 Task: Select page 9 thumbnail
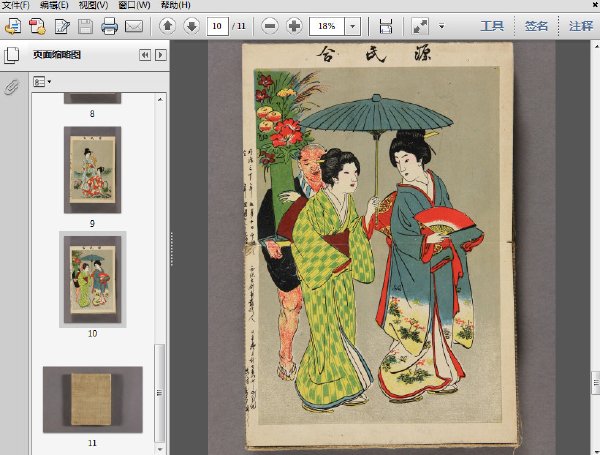pos(92,170)
